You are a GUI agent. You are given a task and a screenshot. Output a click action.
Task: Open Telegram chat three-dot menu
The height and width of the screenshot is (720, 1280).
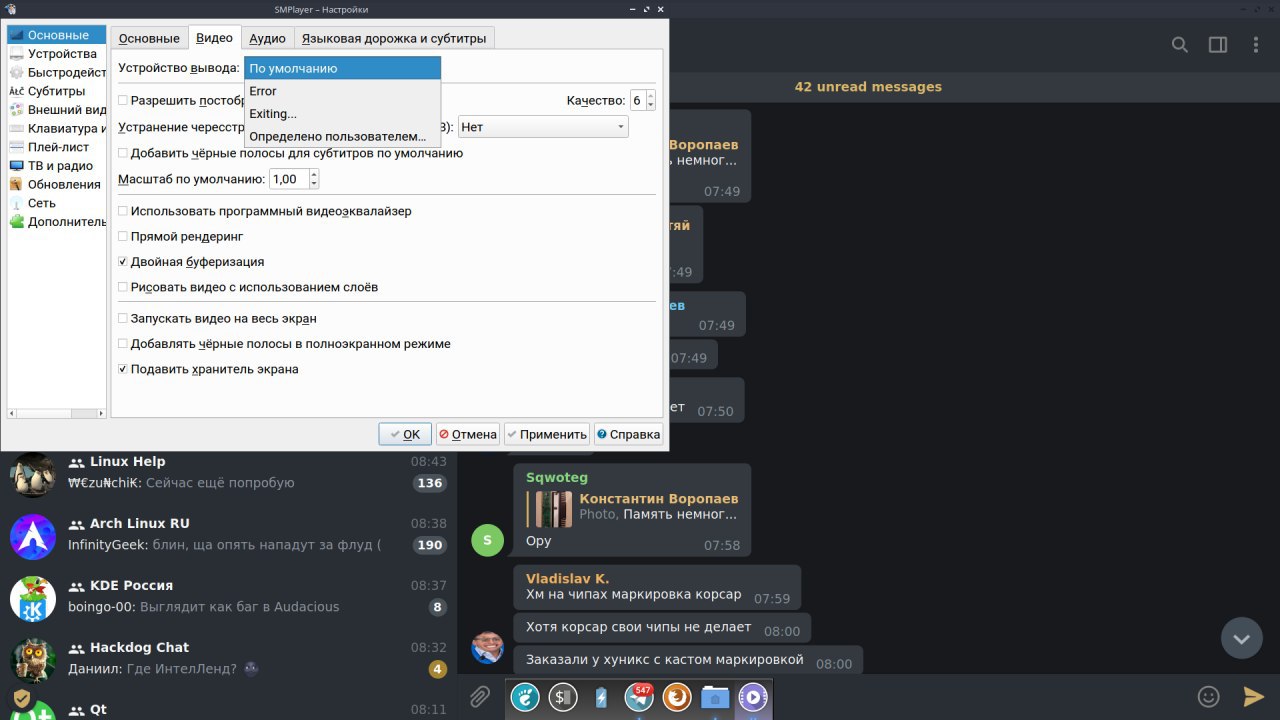click(1255, 45)
